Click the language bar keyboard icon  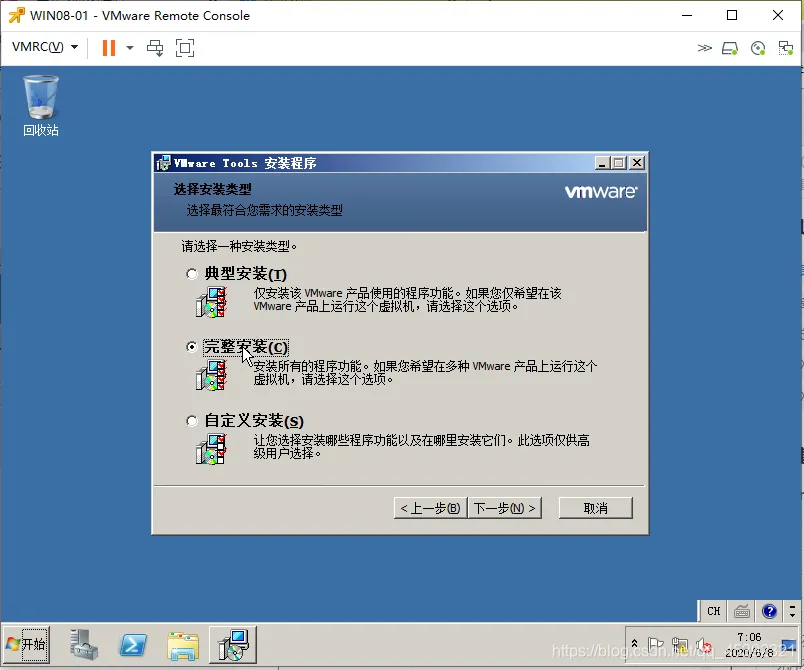coord(742,611)
